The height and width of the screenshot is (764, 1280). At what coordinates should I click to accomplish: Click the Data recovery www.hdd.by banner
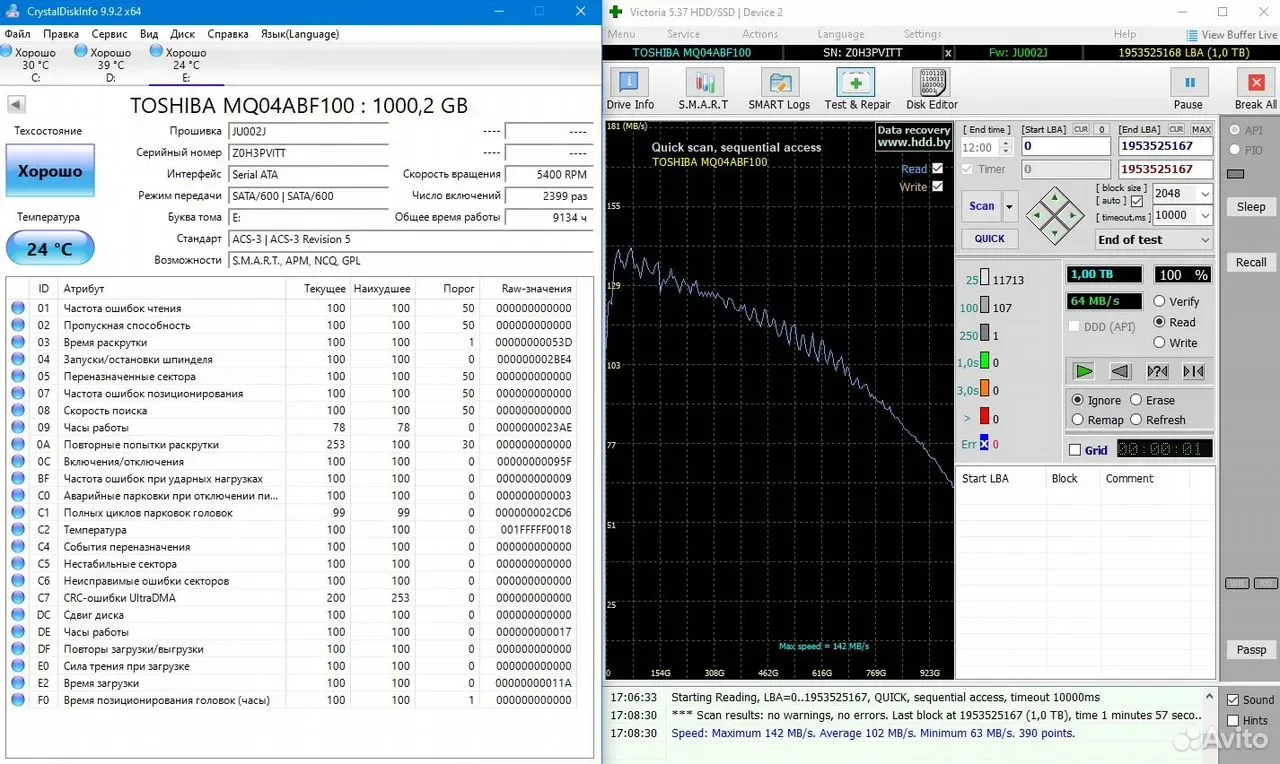click(913, 136)
